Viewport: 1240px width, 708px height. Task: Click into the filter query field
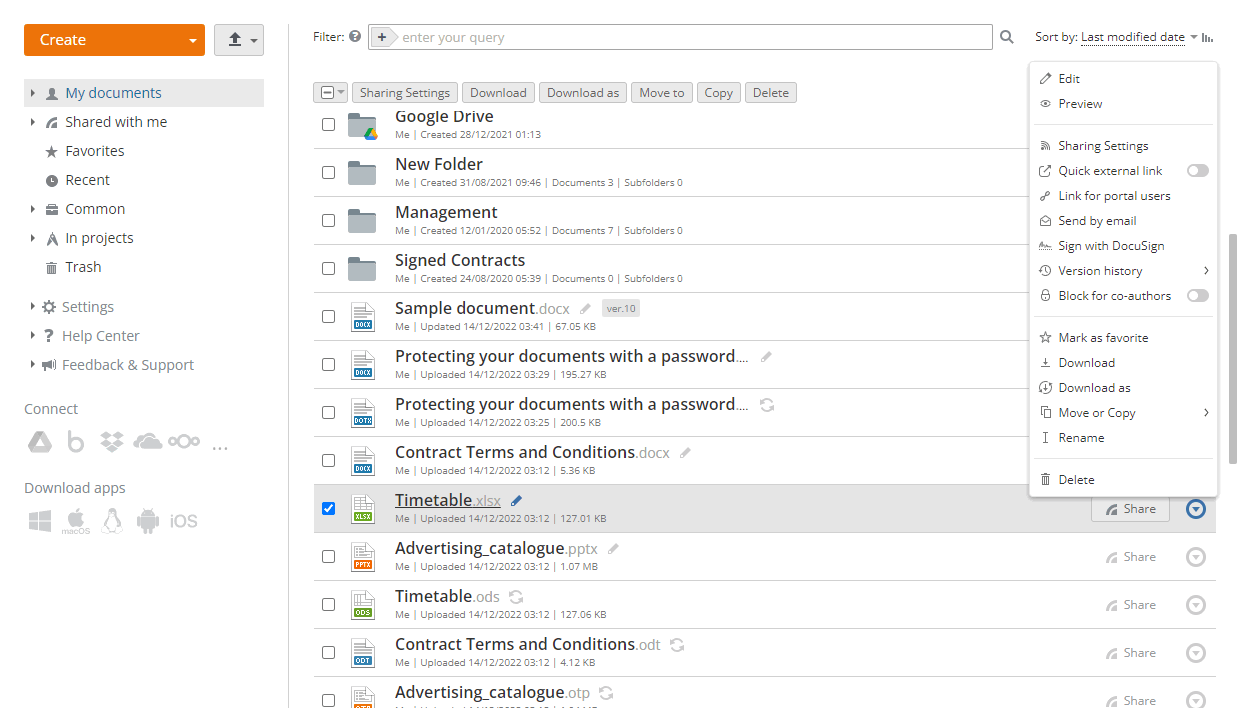(690, 38)
